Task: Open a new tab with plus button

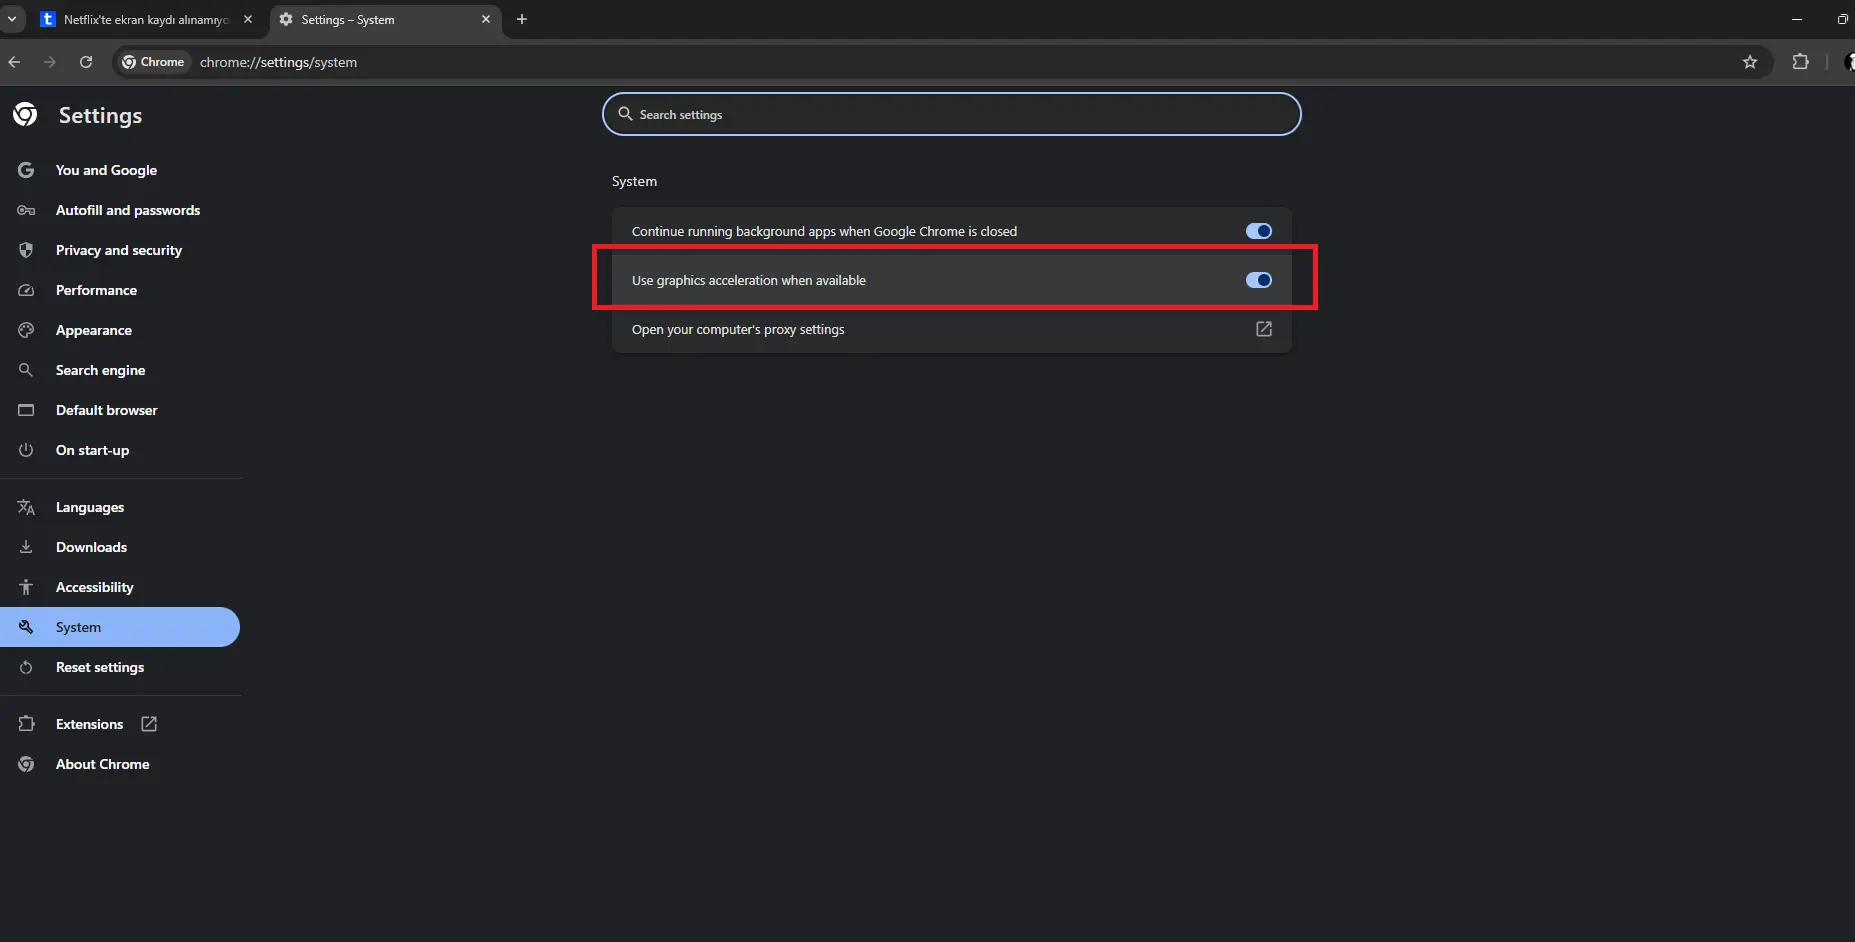Action: [x=521, y=19]
